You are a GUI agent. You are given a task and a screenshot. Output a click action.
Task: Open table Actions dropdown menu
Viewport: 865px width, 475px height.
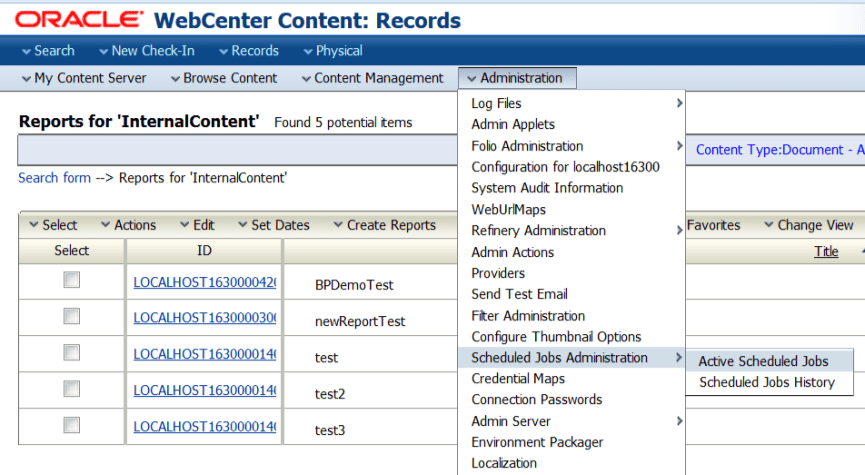[129, 225]
